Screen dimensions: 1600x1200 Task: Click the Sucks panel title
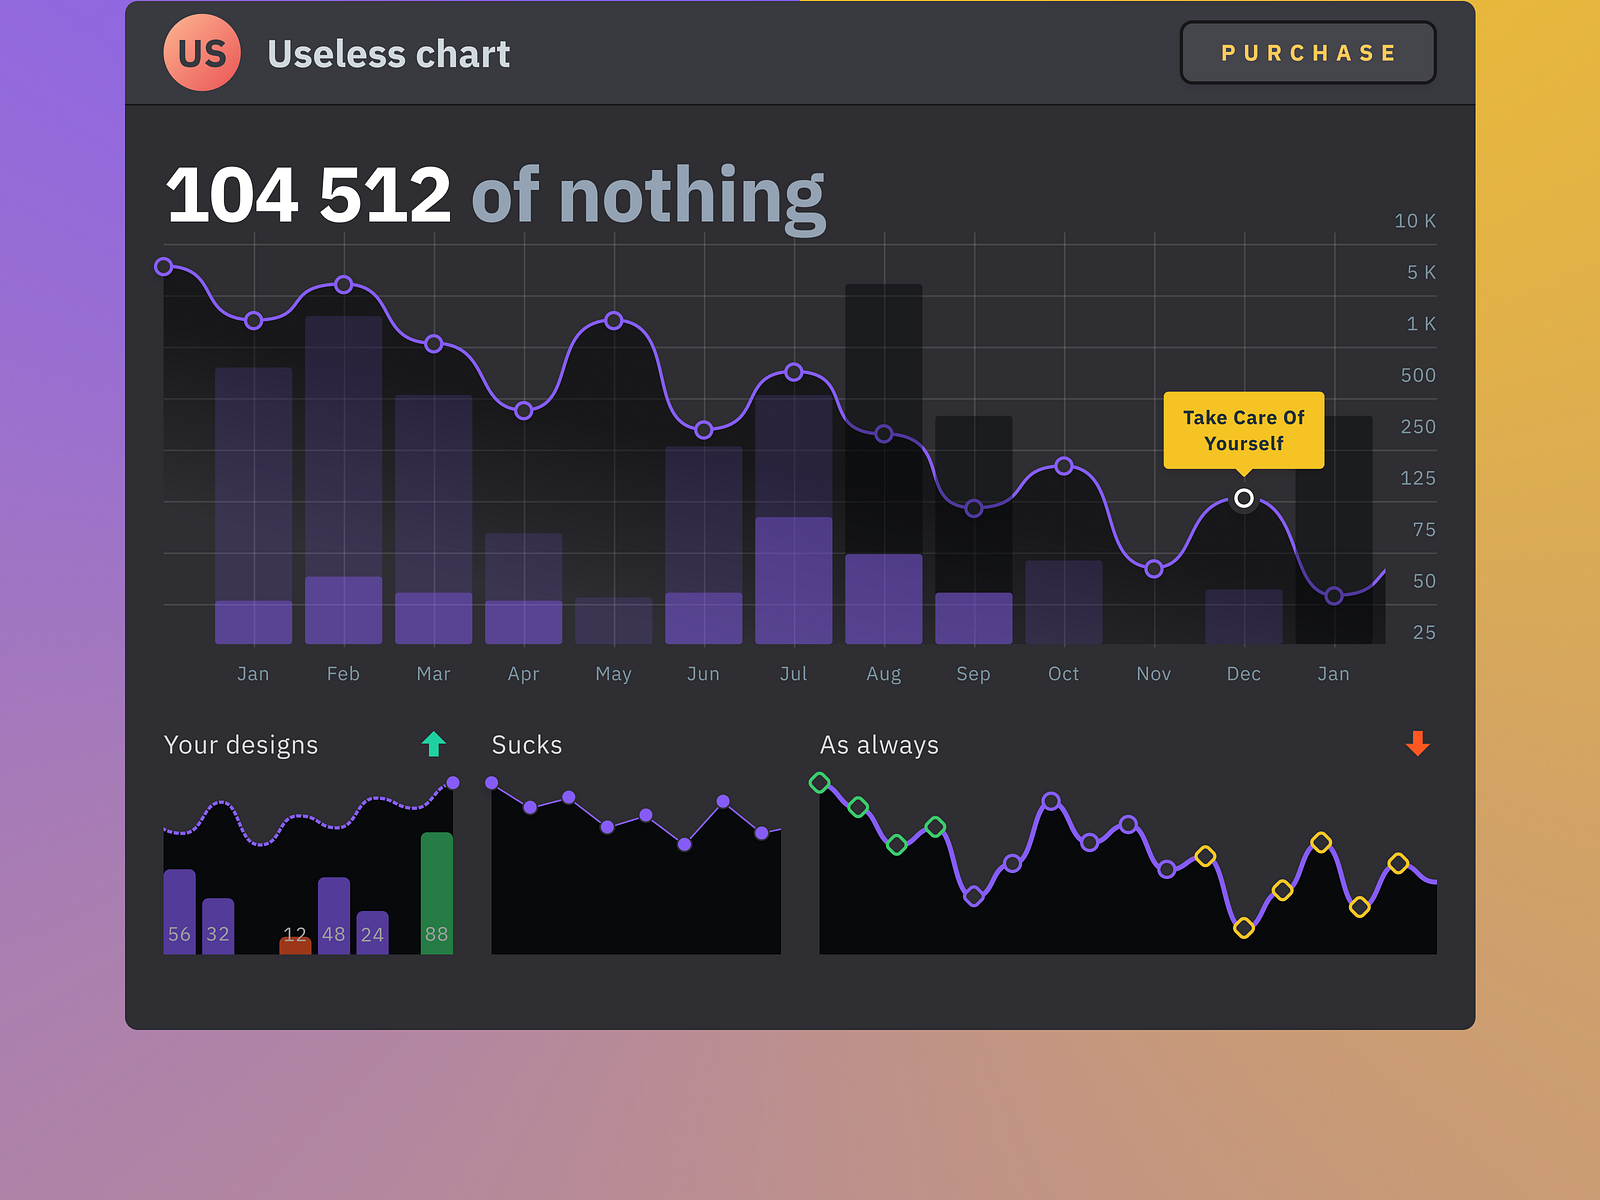tap(526, 744)
